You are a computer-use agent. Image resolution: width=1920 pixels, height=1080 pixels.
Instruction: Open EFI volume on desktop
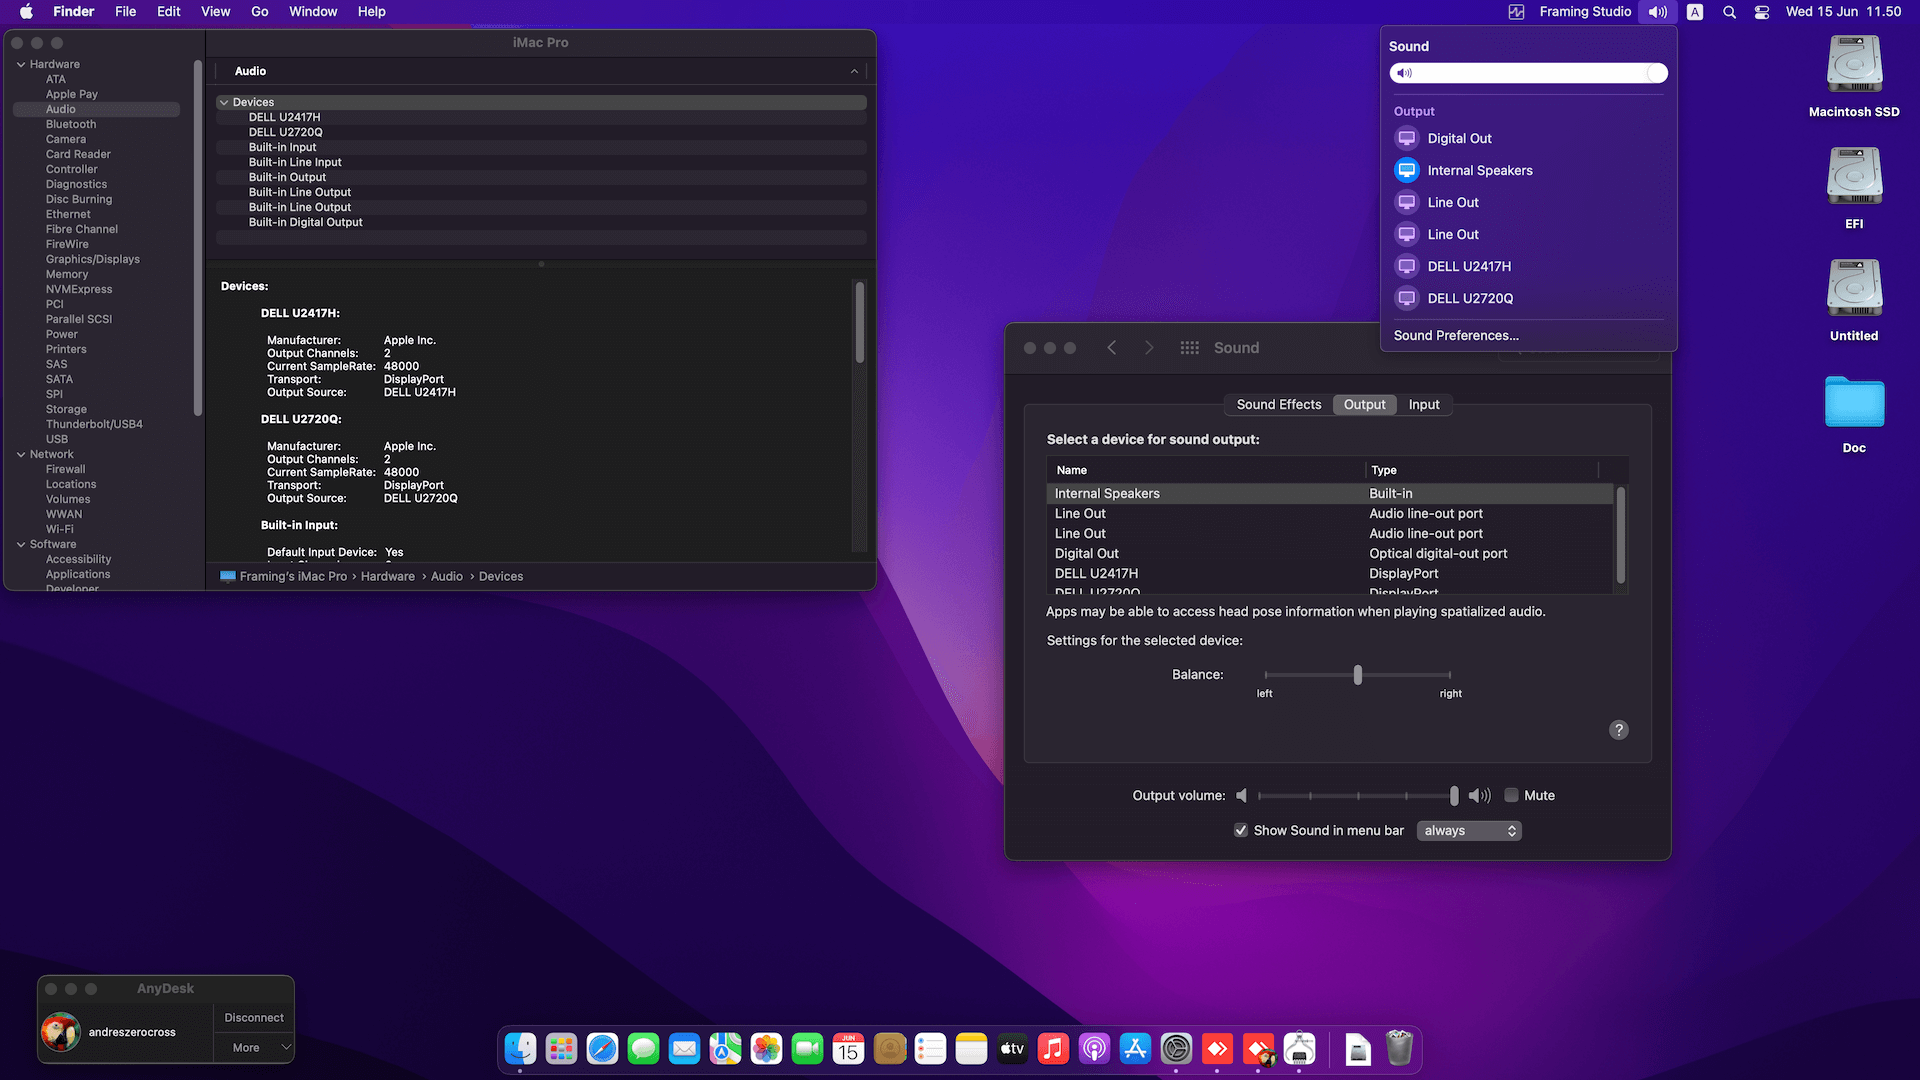click(x=1854, y=188)
